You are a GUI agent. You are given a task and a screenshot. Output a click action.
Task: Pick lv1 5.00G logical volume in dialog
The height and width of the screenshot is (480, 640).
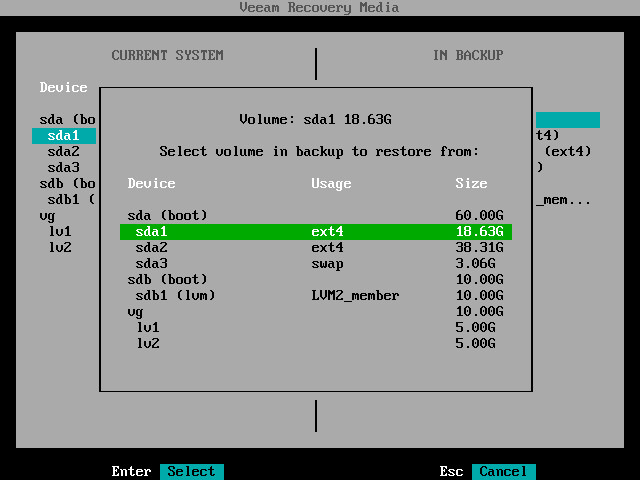coord(316,328)
